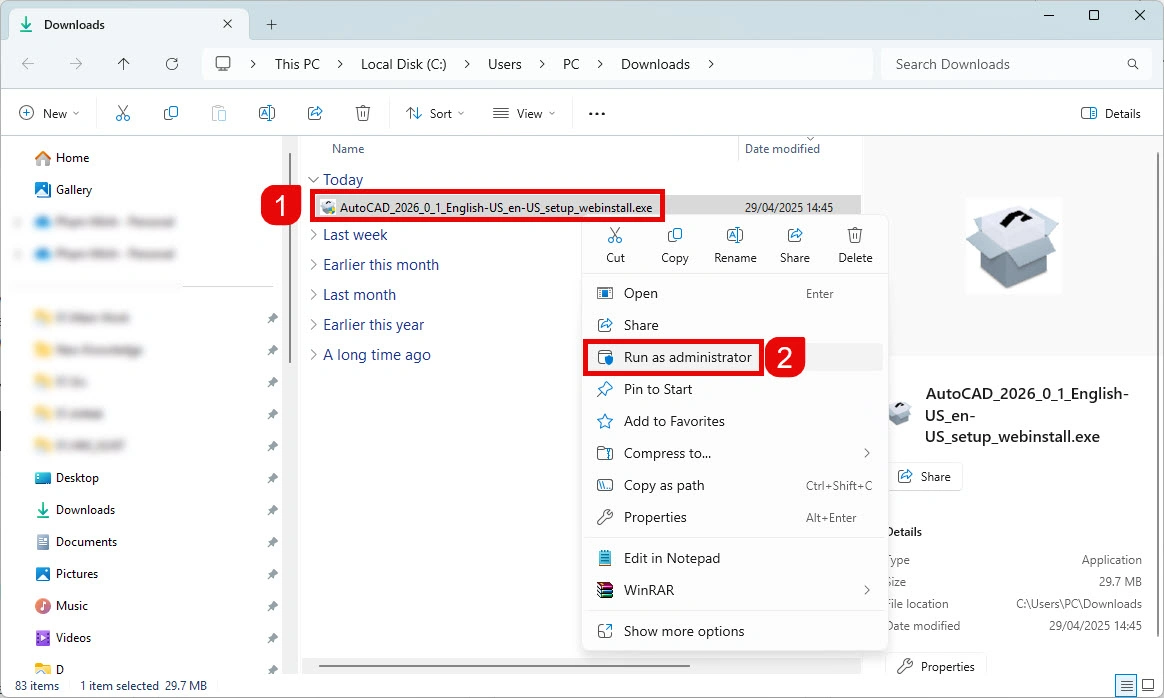The image size is (1164, 698).
Task: Open the WinRAR submenu
Action: tap(735, 590)
